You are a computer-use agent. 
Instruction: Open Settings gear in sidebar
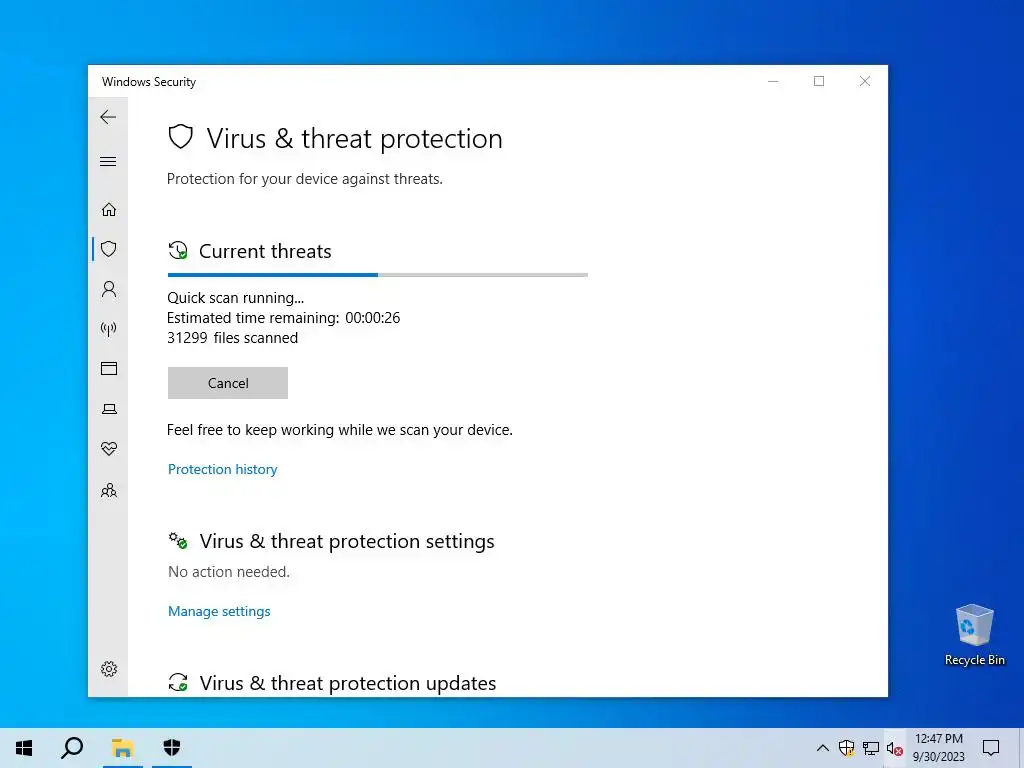(108, 669)
